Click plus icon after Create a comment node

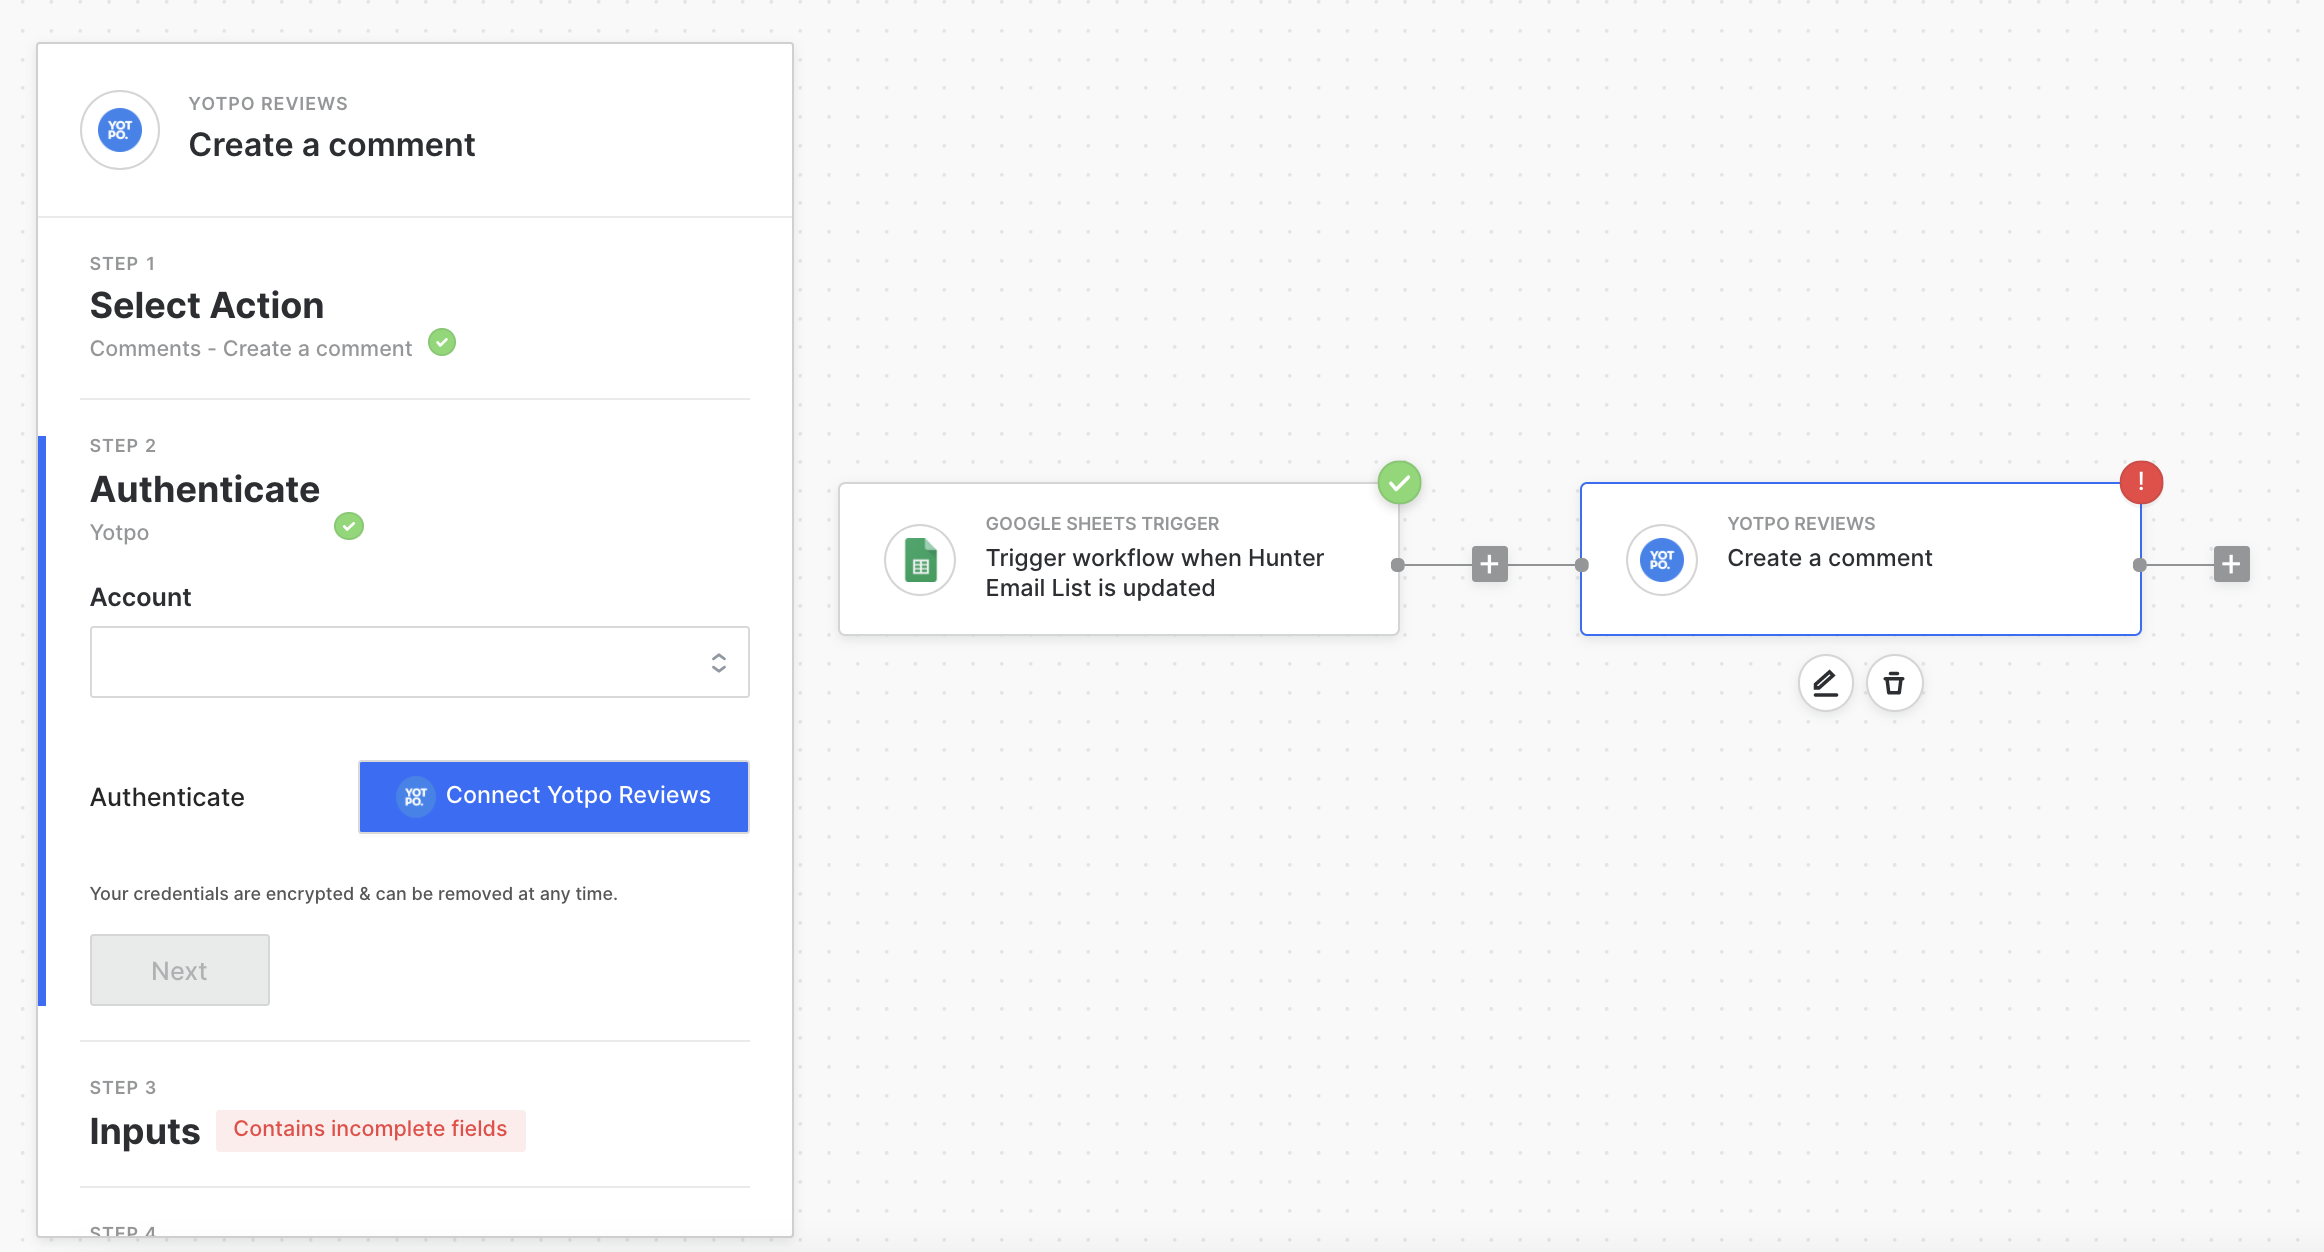click(x=2231, y=564)
